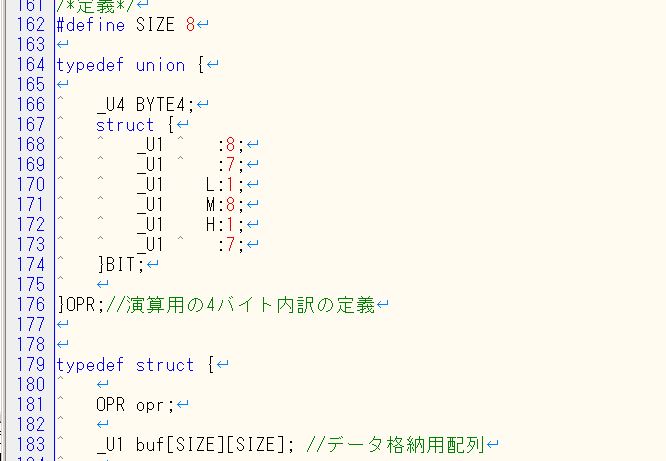Click the 'M:8;' bitfield
The width and height of the screenshot is (666, 461).
point(225,205)
